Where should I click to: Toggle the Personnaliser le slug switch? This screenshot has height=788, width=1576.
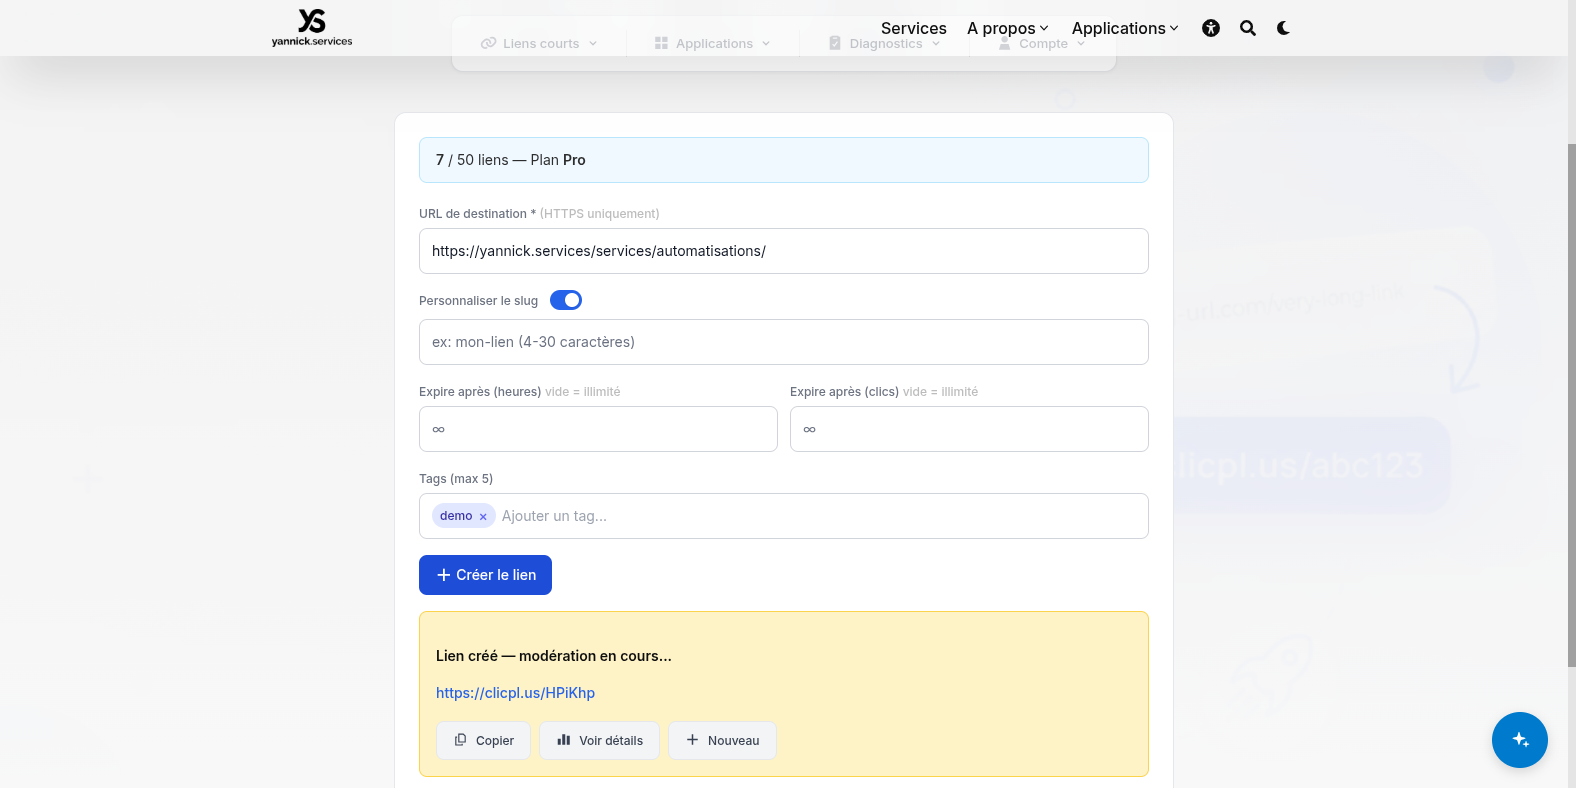point(566,300)
